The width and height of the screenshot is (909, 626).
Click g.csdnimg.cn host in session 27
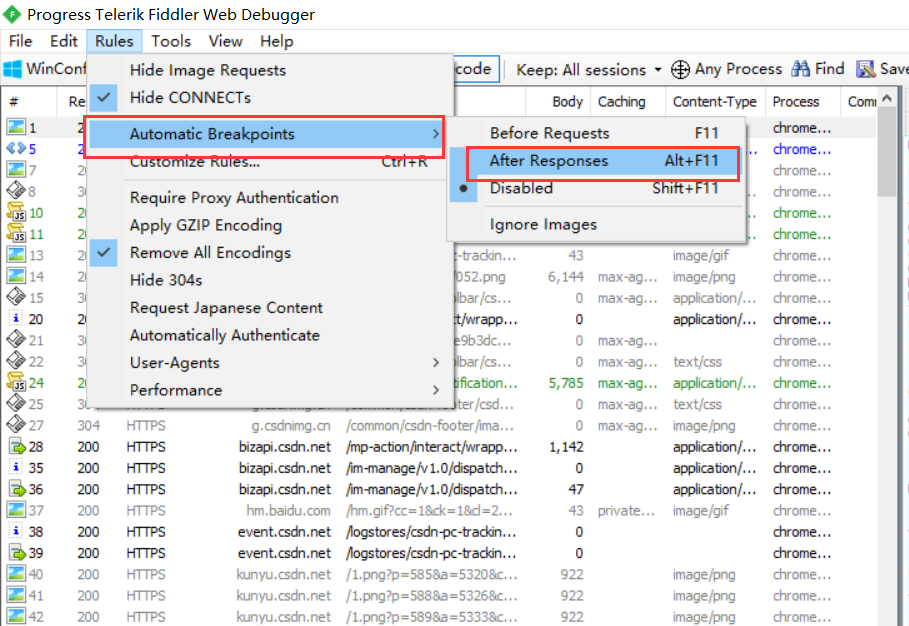[290, 425]
